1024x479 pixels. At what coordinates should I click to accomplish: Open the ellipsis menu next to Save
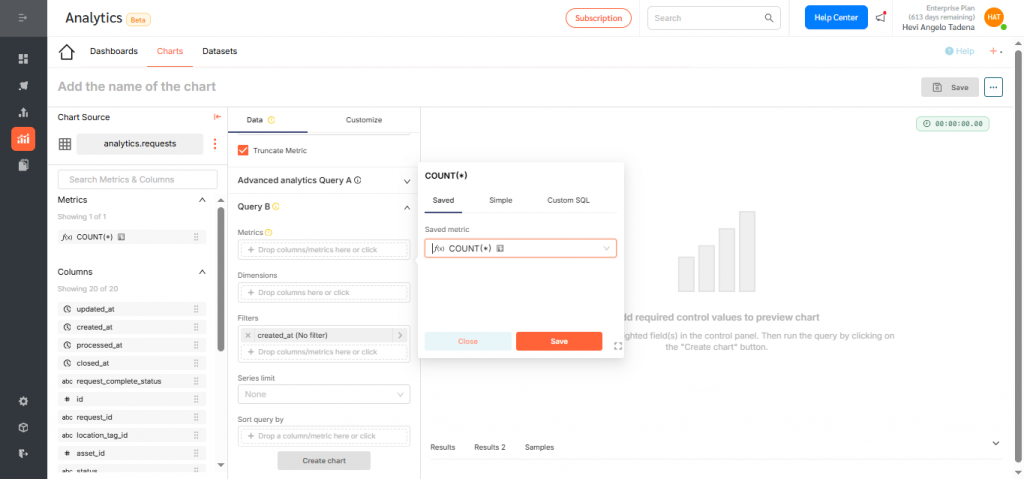(993, 87)
